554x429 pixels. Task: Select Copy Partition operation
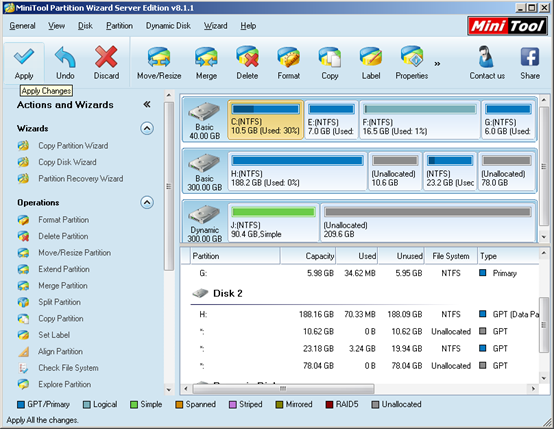[51, 318]
